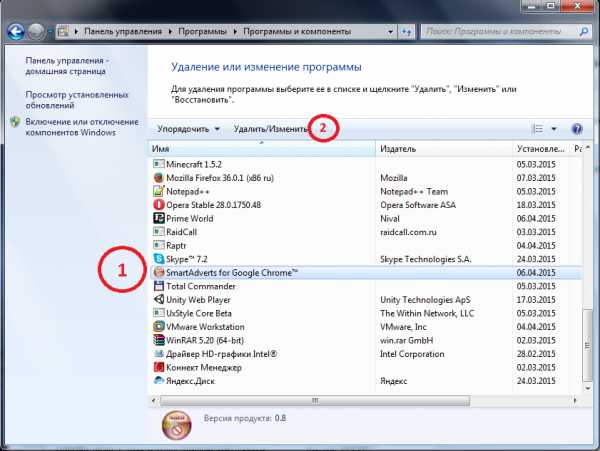Click Панель управления in breadcrumb
Image resolution: width=600 pixels, height=451 pixels.
pyautogui.click(x=123, y=31)
